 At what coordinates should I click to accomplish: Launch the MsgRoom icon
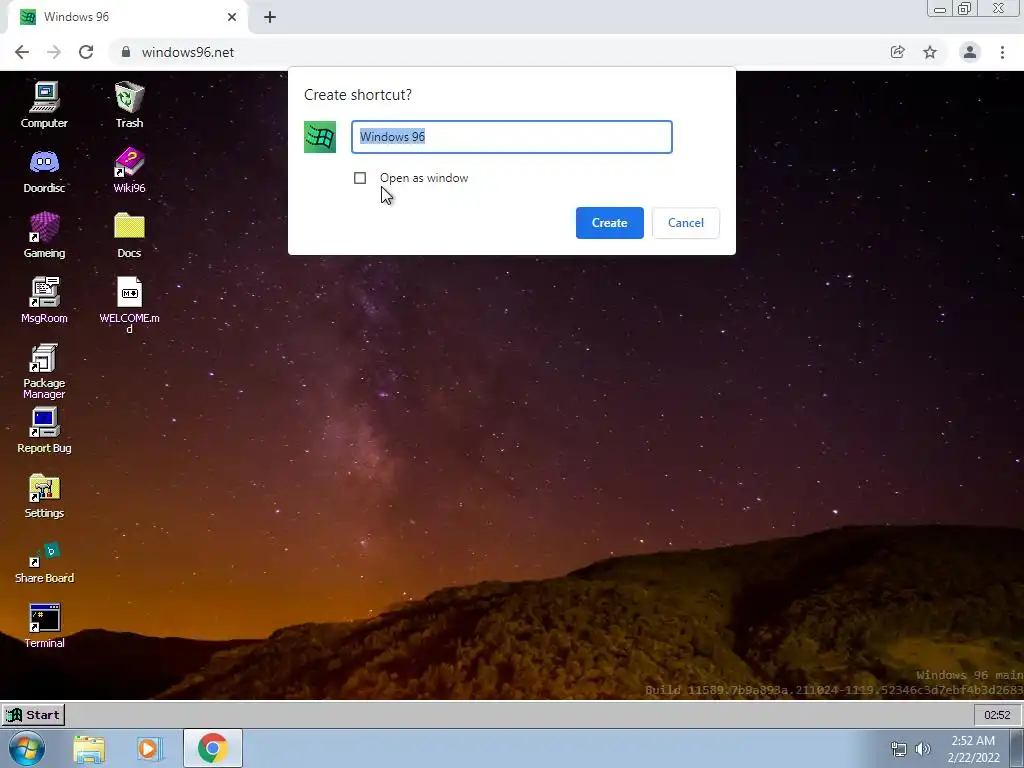click(44, 300)
